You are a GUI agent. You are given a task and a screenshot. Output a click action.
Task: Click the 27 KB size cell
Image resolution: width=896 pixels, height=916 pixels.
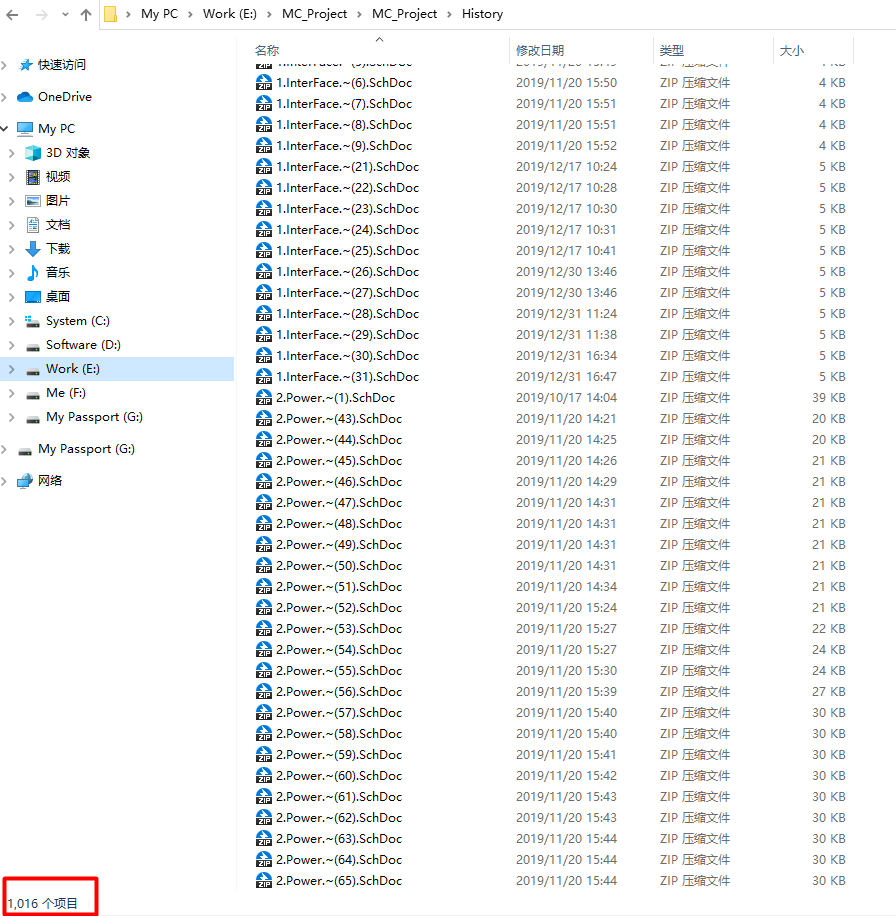click(828, 692)
